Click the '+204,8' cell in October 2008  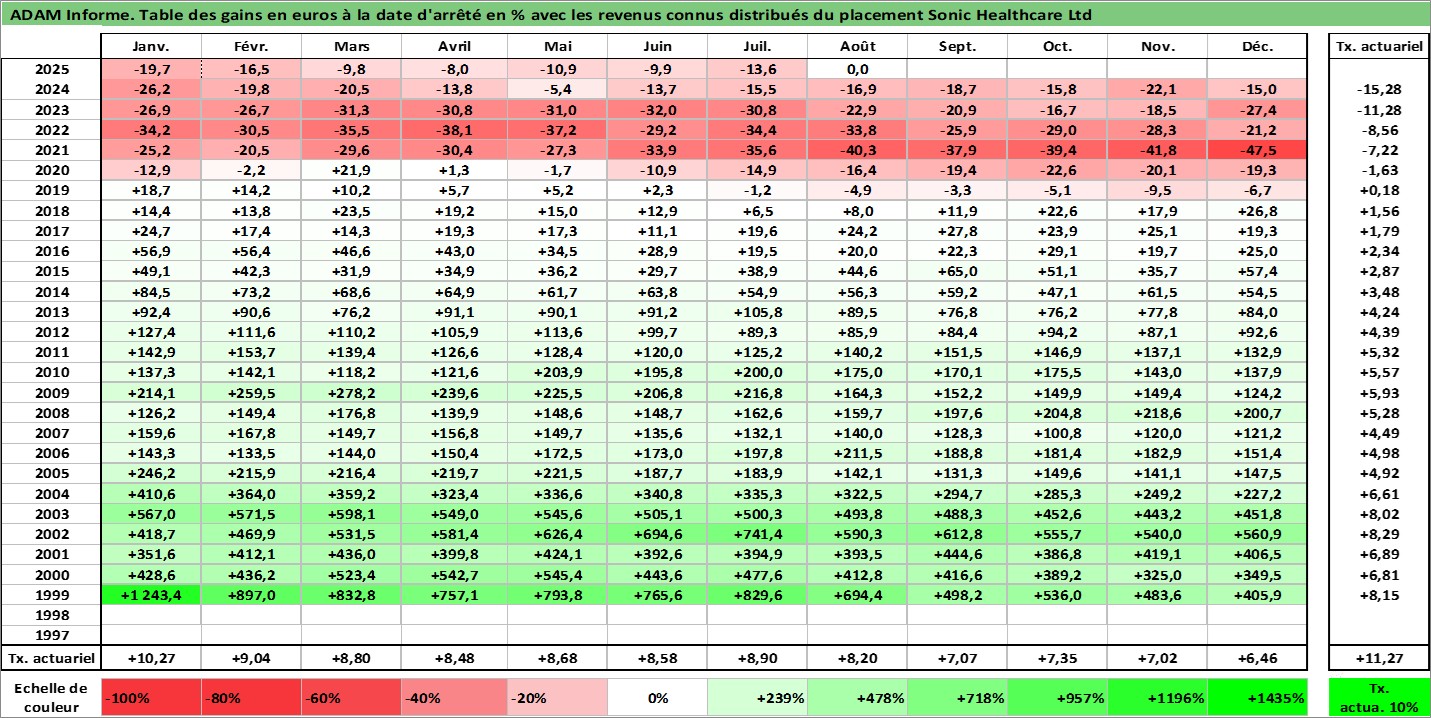1057,413
